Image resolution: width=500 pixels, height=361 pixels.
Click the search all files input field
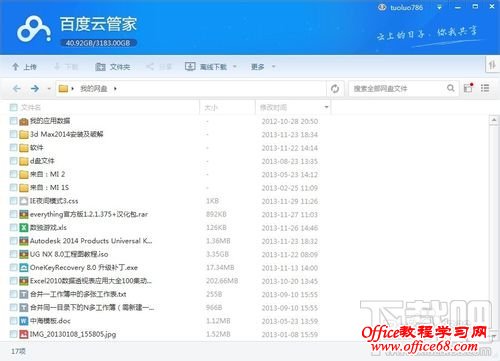(x=397, y=88)
